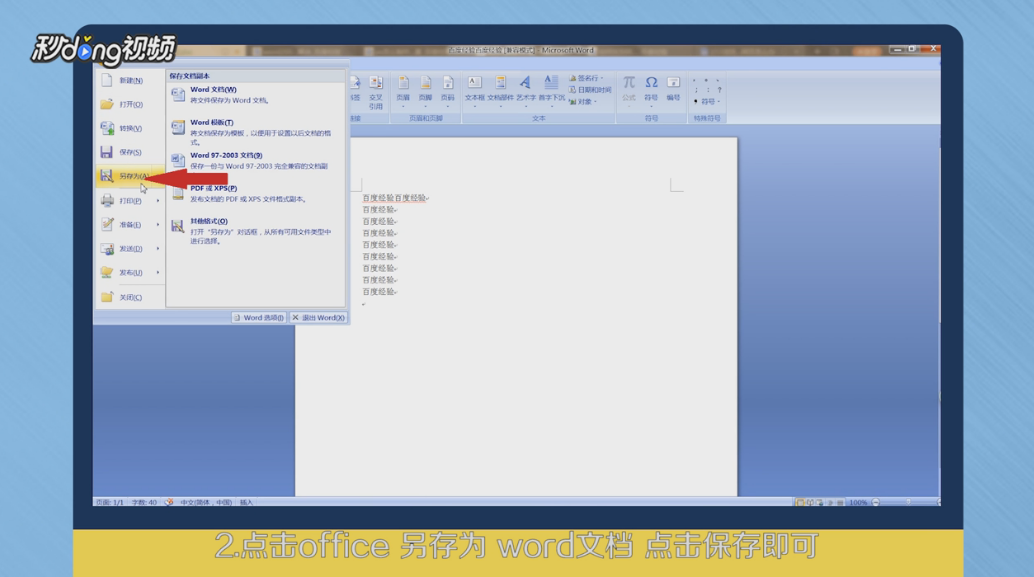Screen dimensions: 1034x577
Task: Select 关闭(C) to close the document
Action: click(129, 297)
